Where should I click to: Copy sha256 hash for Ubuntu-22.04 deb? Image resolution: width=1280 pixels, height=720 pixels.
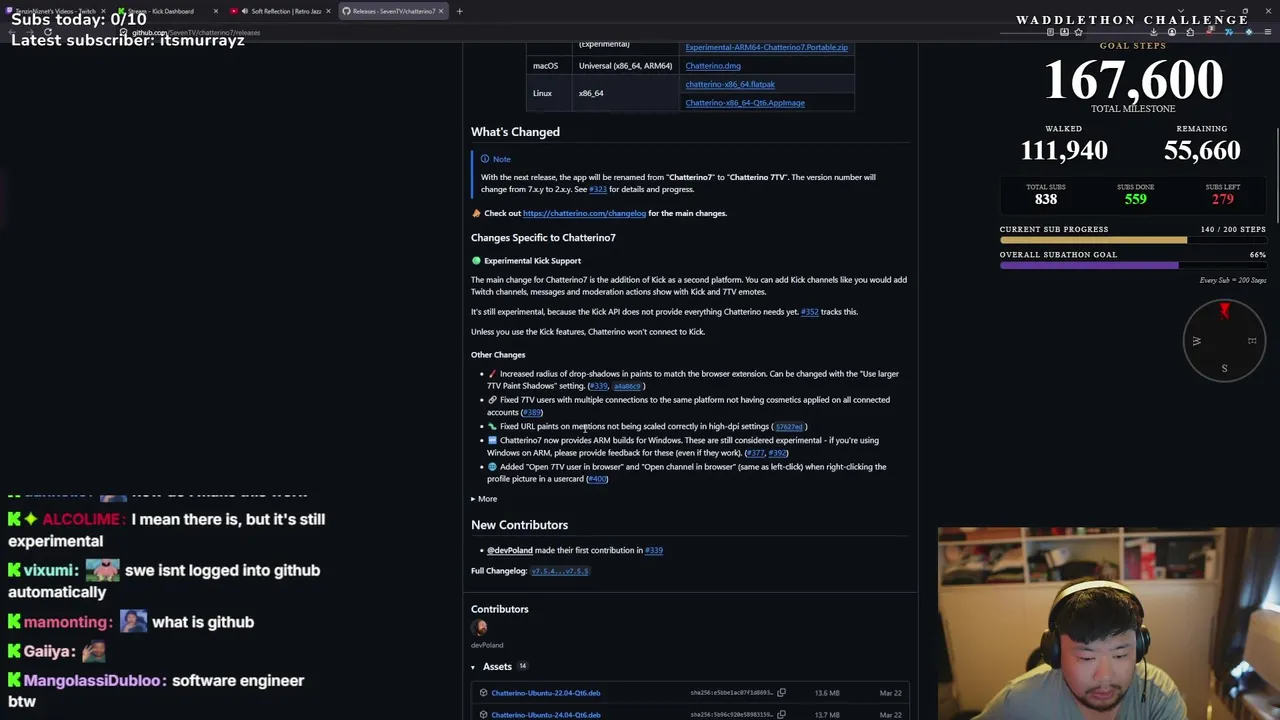[781, 693]
